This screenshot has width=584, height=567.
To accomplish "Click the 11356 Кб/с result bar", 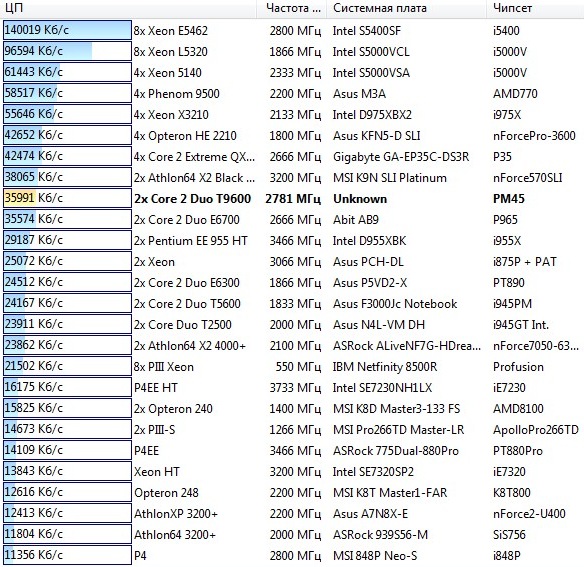I will coord(67,555).
